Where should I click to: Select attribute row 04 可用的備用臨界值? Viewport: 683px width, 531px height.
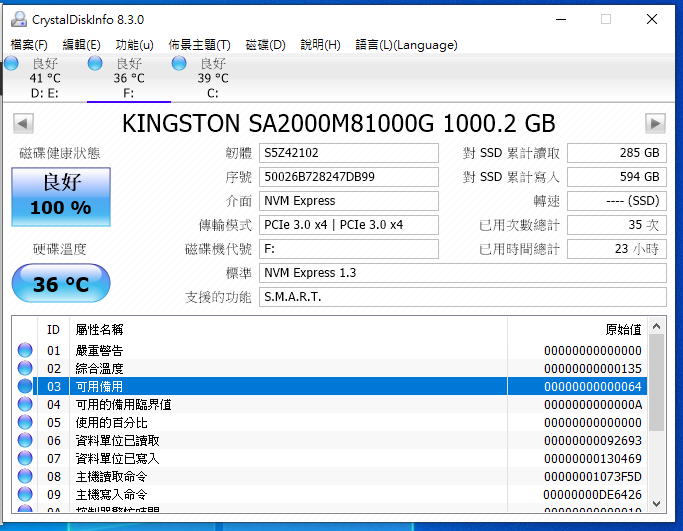[x=330, y=405]
